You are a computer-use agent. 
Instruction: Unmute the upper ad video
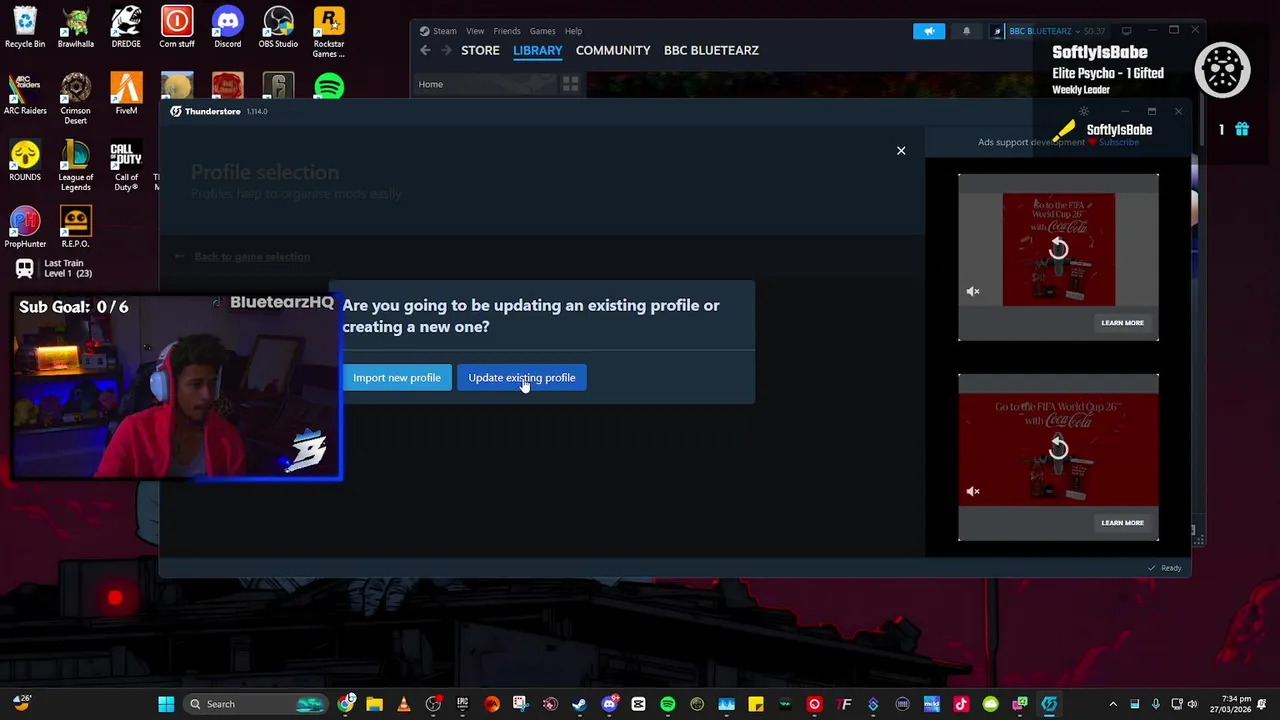tap(973, 292)
